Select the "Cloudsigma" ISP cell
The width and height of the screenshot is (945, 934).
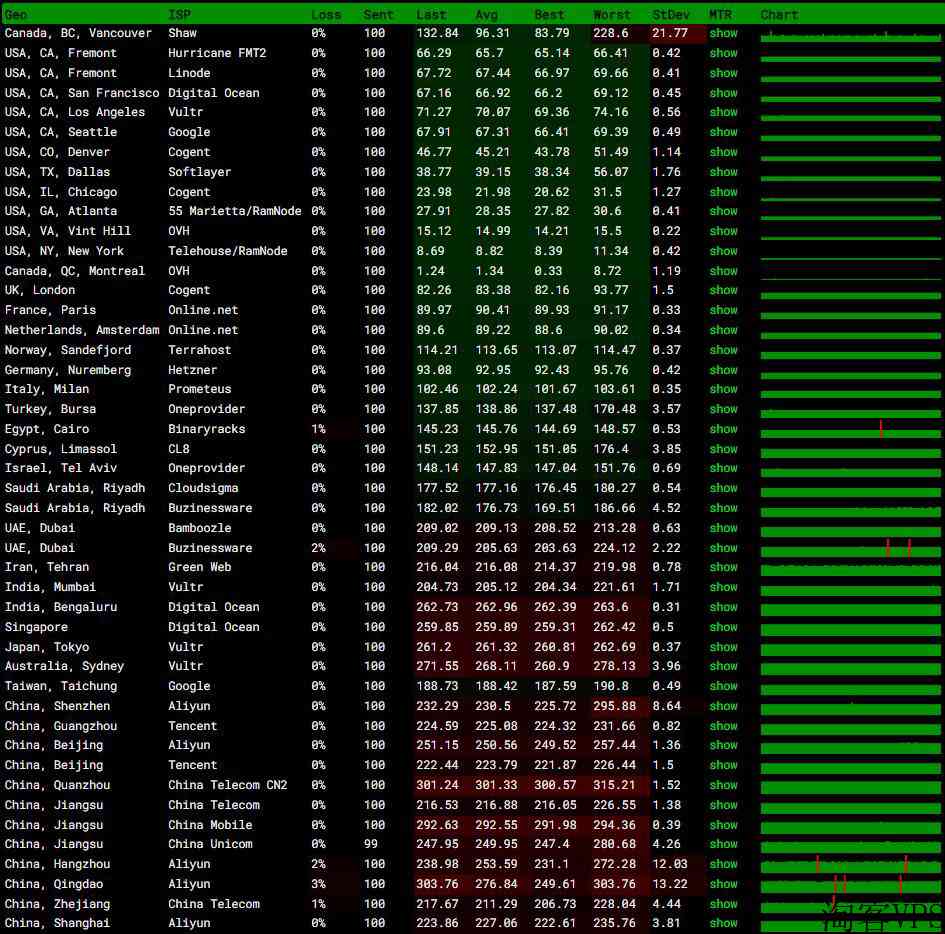tap(203, 487)
